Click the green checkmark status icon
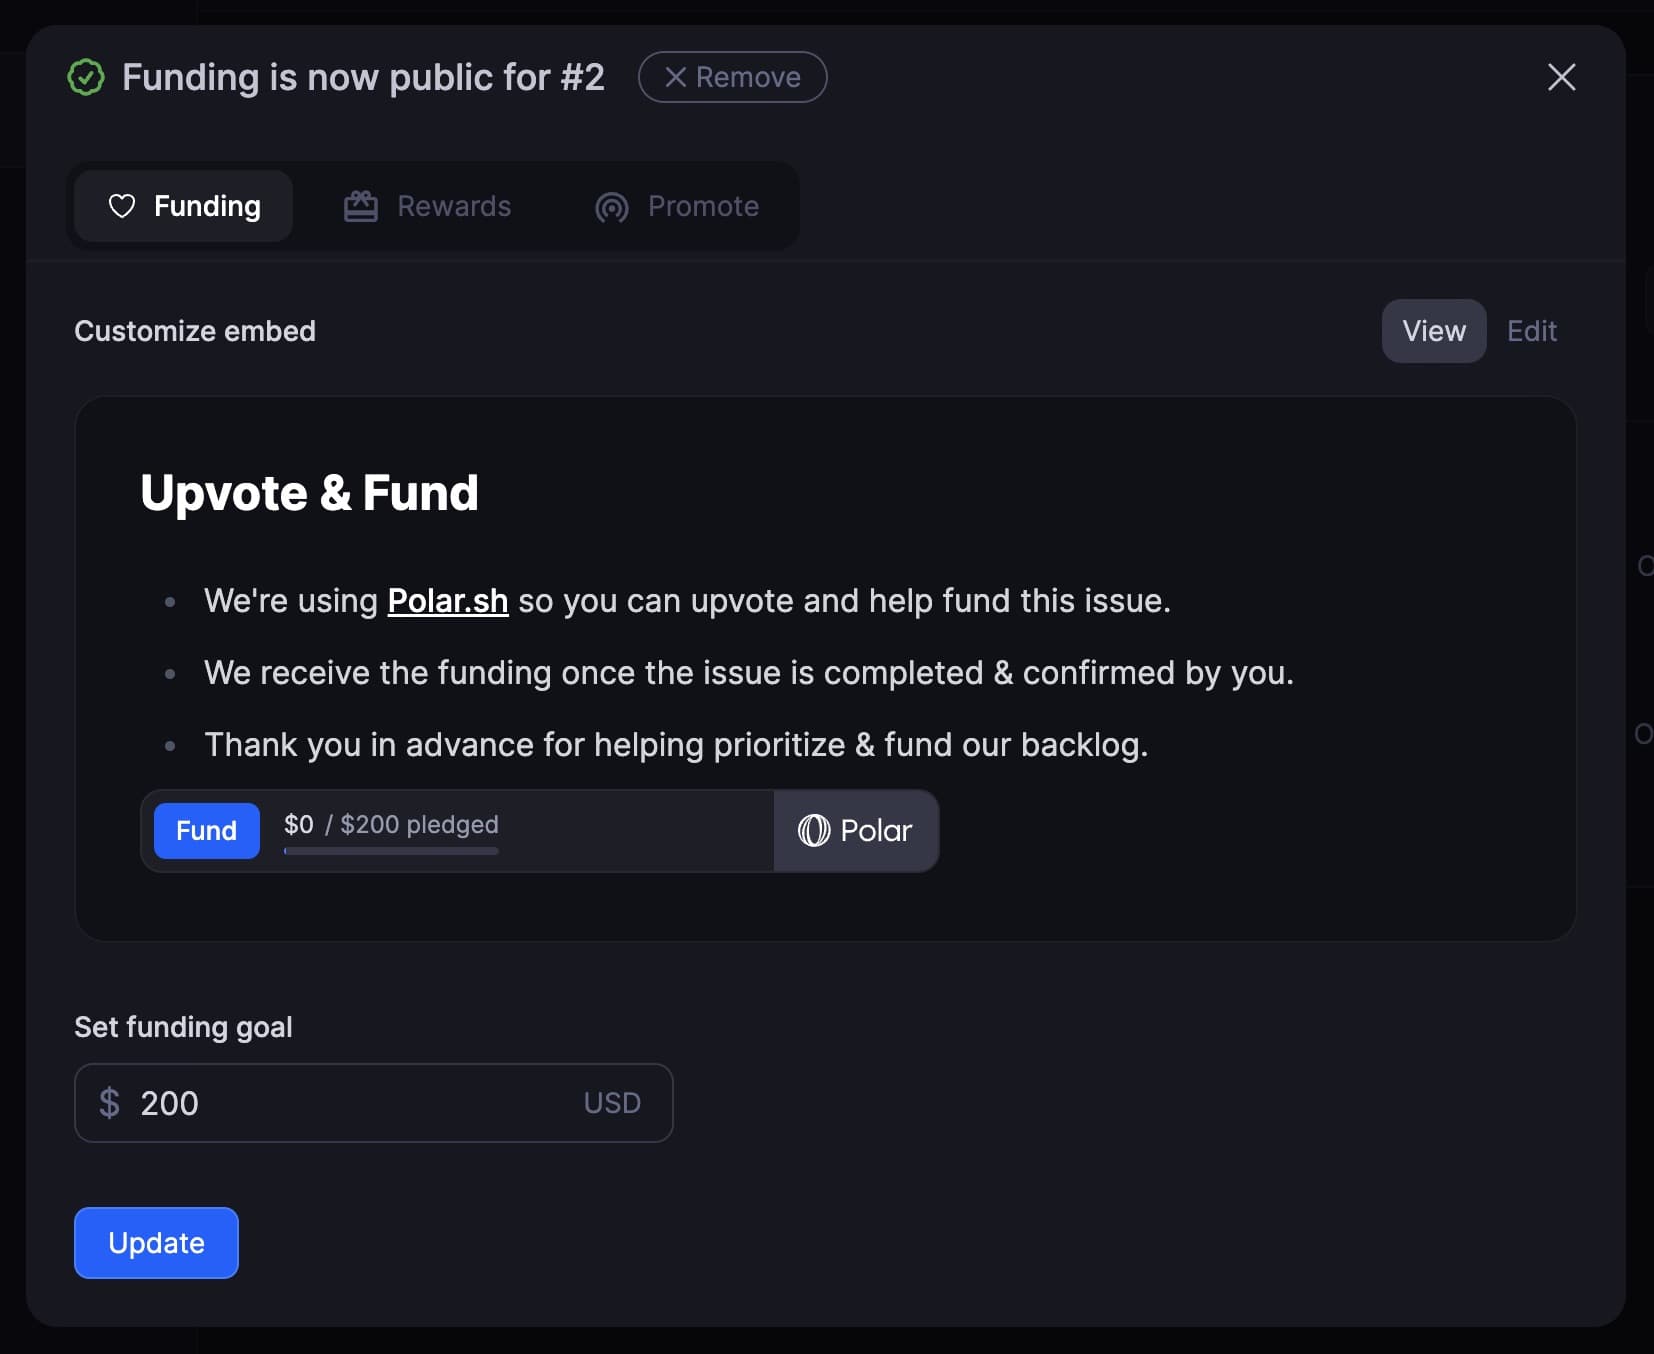1654x1354 pixels. pos(86,77)
